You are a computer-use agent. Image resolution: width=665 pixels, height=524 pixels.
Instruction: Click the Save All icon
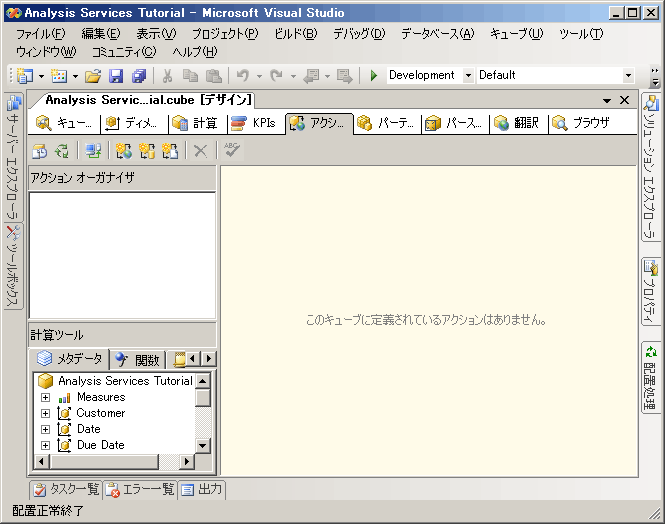click(139, 76)
